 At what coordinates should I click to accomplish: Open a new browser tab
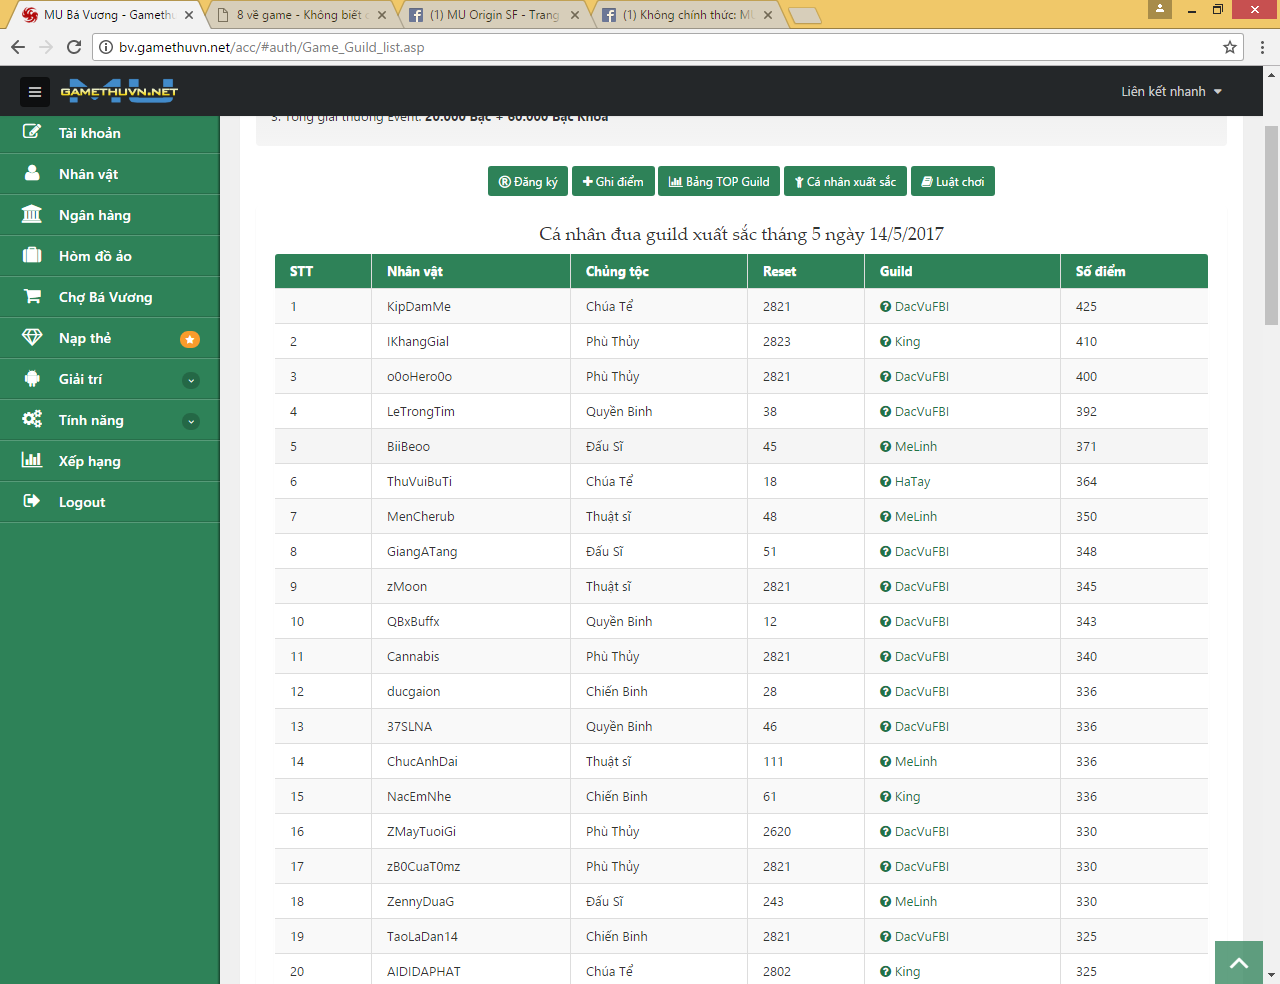coord(805,15)
